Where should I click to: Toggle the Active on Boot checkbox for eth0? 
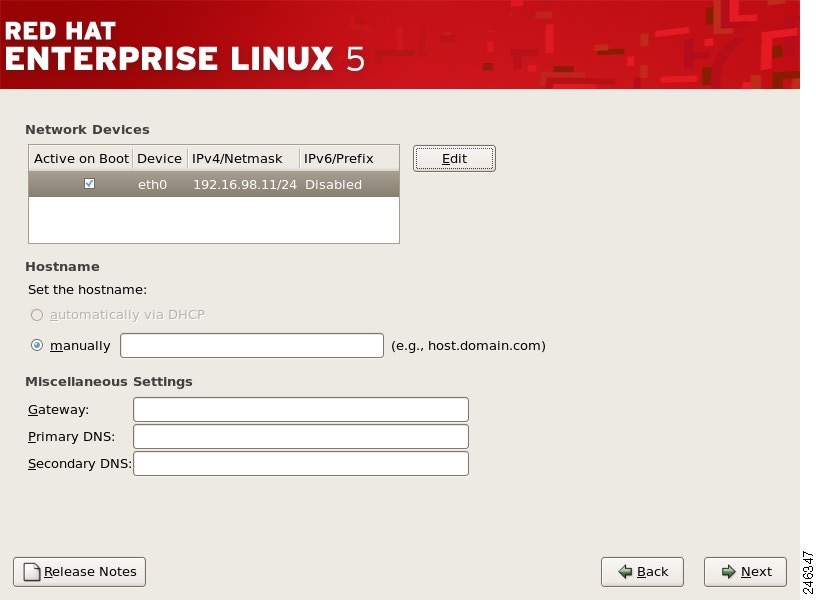(x=90, y=184)
